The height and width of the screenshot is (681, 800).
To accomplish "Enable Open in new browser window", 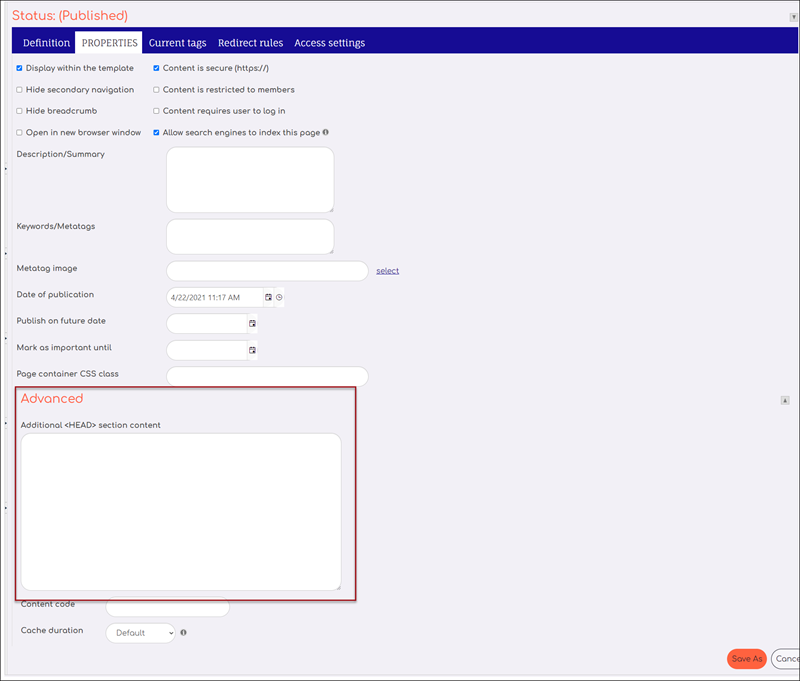I will coord(19,133).
